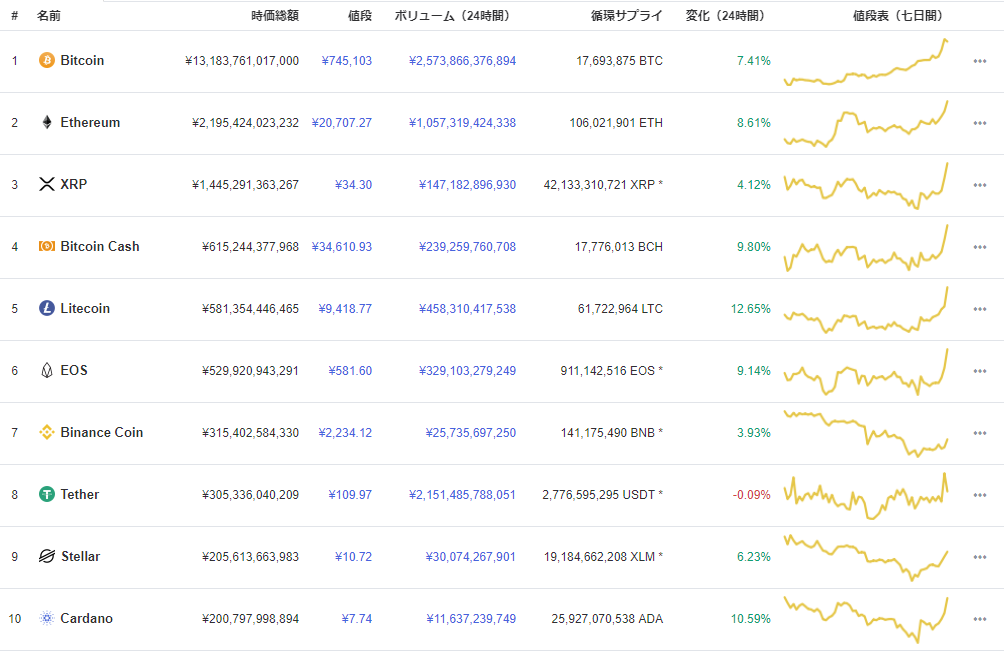Click Bitcoin price ¥745,103

[x=346, y=61]
